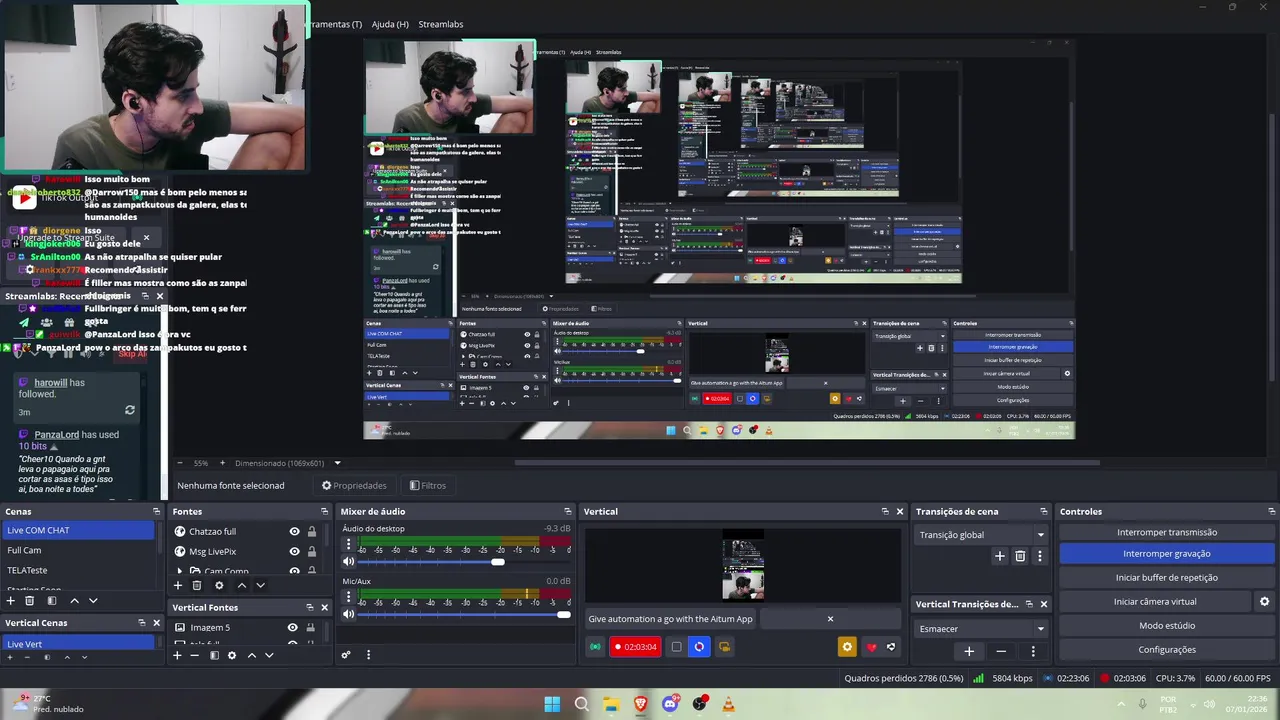The image size is (1280, 720).
Task: Expand the Cam Comp group in Fontes
Action: [180, 572]
